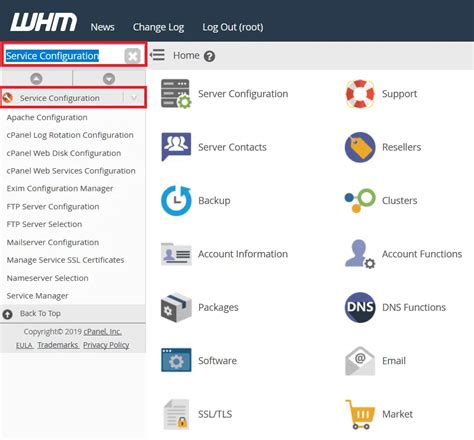Open the Server Contacts icon

[x=176, y=147]
